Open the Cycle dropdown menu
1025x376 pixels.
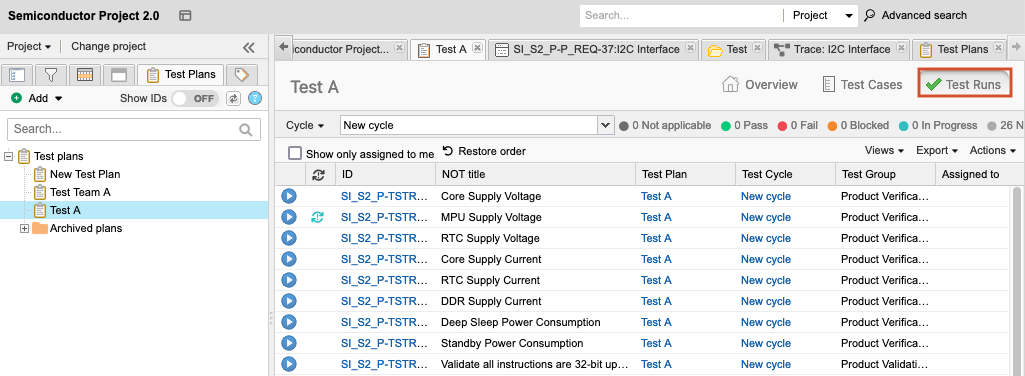(305, 125)
